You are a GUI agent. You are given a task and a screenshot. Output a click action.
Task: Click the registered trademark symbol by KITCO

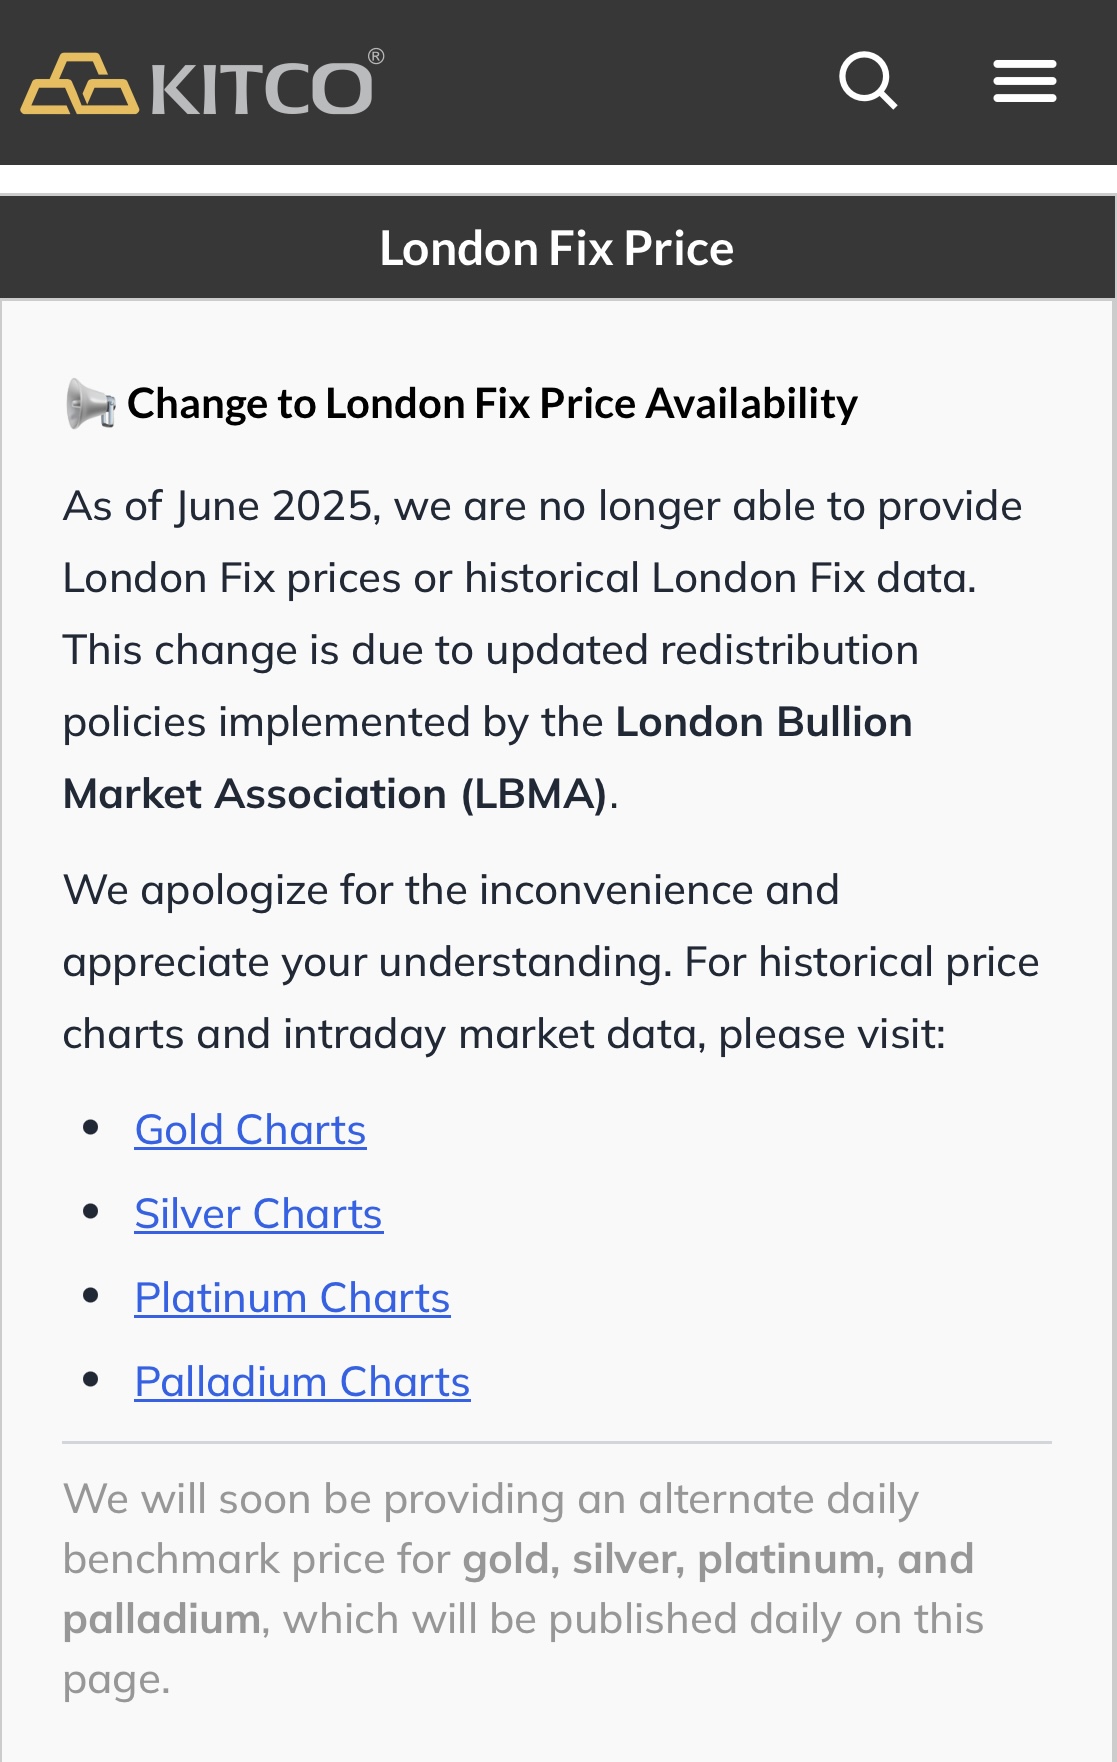[x=376, y=57]
